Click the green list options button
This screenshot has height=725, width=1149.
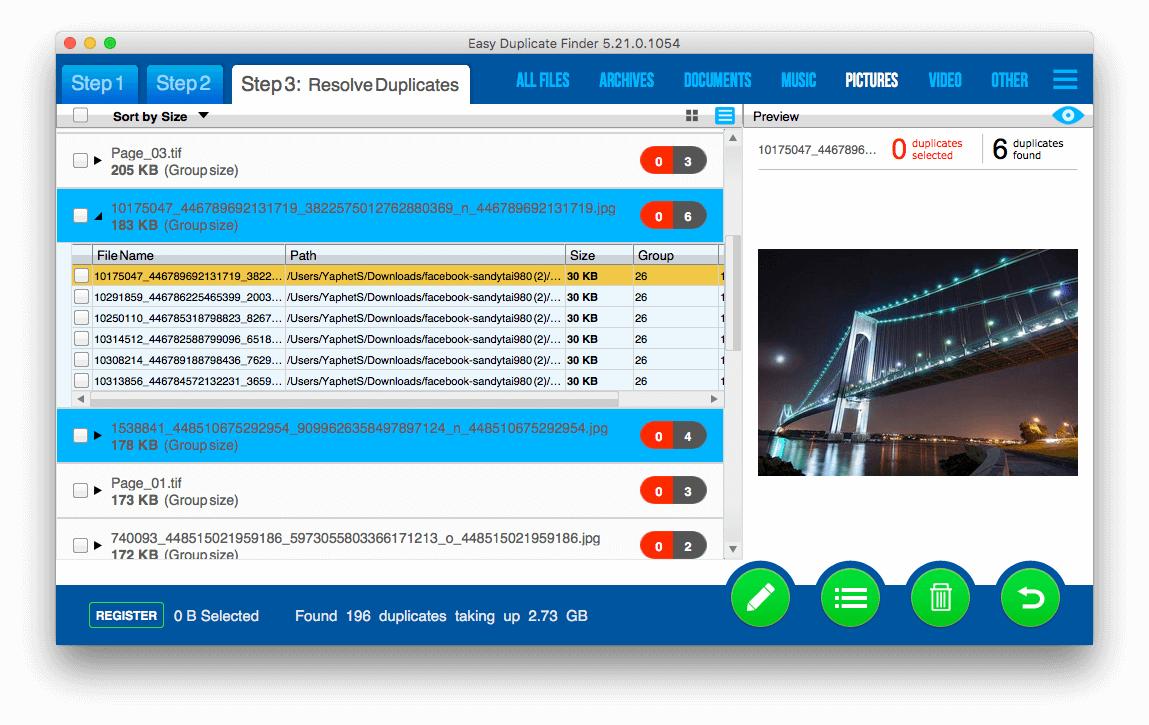850,598
